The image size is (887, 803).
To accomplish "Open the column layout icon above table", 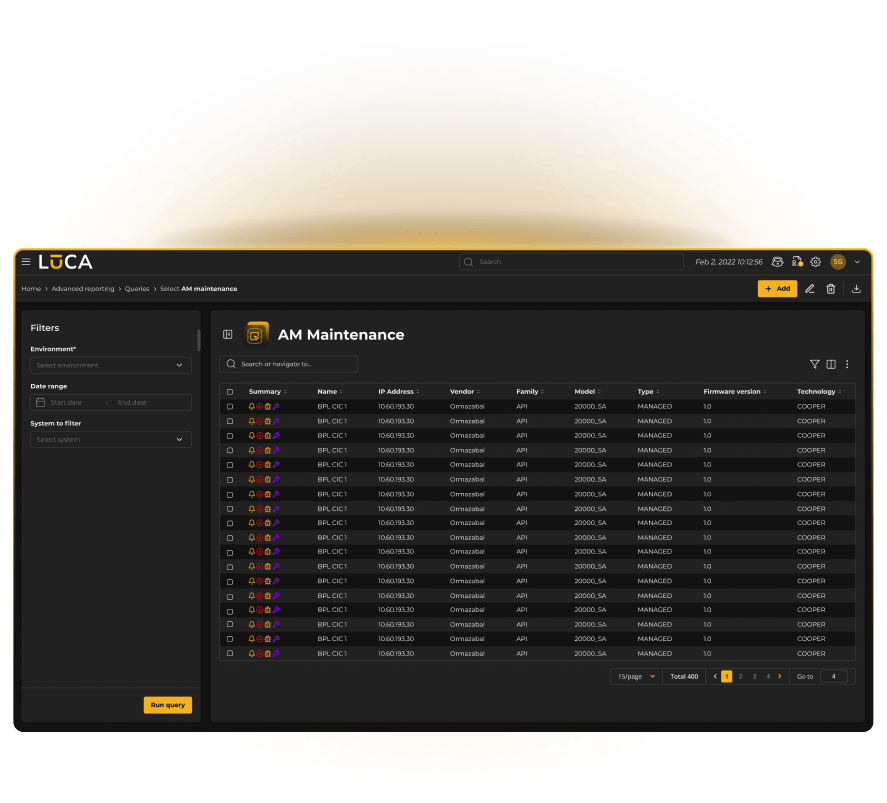I will tap(831, 365).
